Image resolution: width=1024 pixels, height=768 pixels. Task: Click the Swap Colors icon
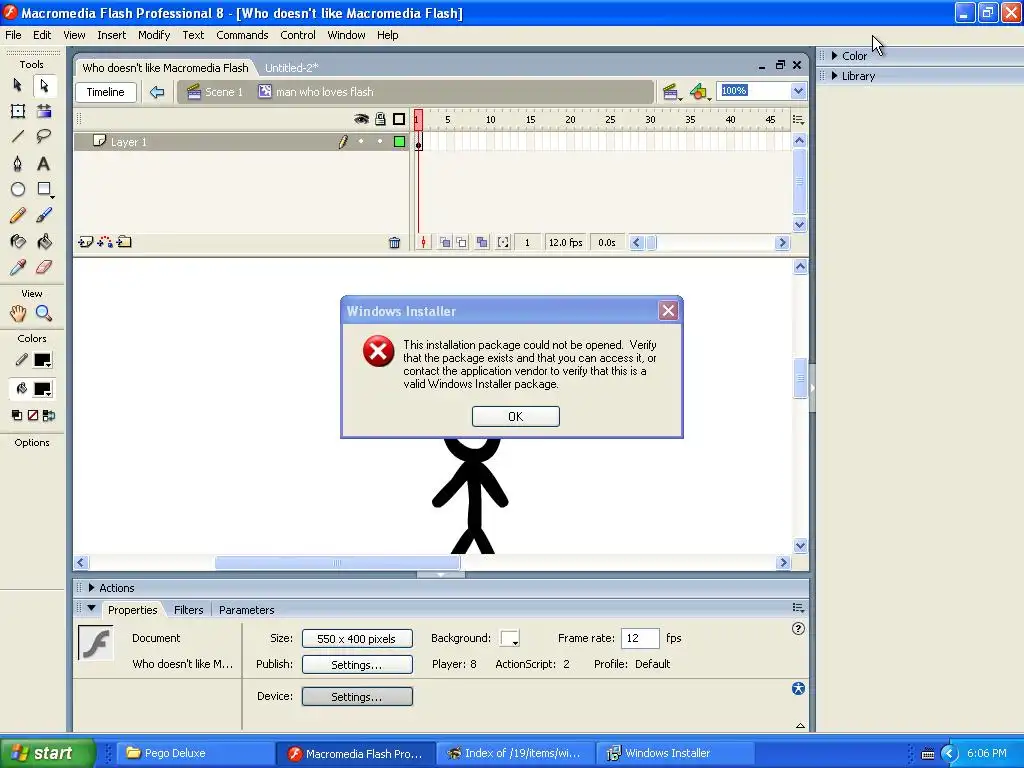49,415
